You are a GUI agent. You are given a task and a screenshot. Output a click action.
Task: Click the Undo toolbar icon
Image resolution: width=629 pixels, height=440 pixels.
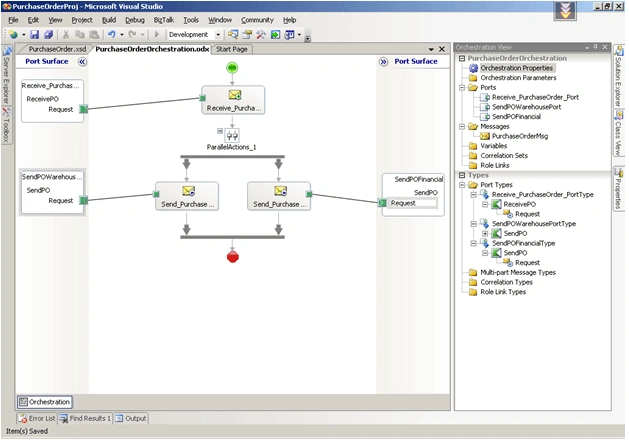[112, 34]
